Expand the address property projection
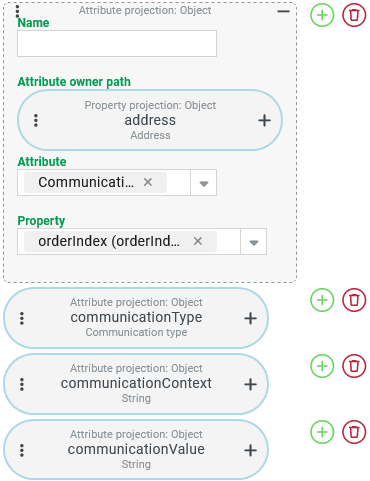 click(x=264, y=120)
